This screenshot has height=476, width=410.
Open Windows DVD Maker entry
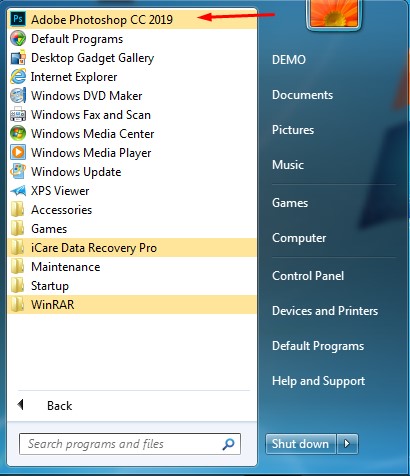click(x=132, y=96)
